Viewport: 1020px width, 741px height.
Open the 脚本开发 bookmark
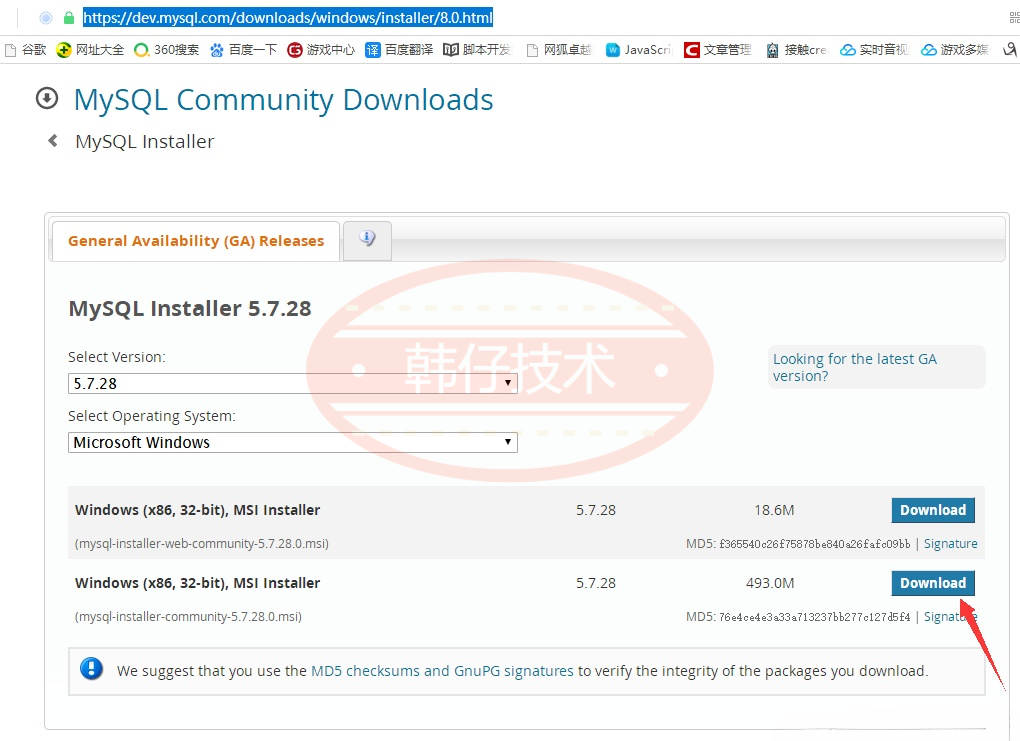[477, 50]
